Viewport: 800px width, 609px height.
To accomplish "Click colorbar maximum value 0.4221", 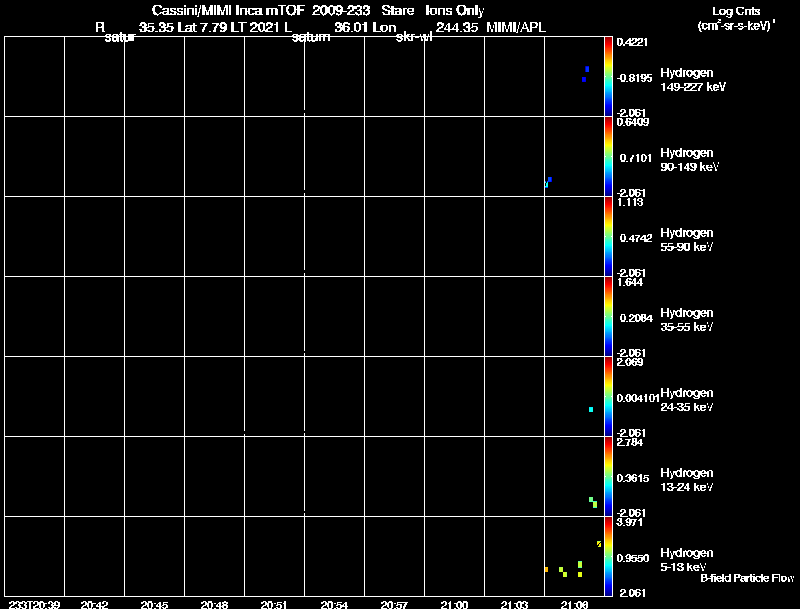I will click(632, 42).
